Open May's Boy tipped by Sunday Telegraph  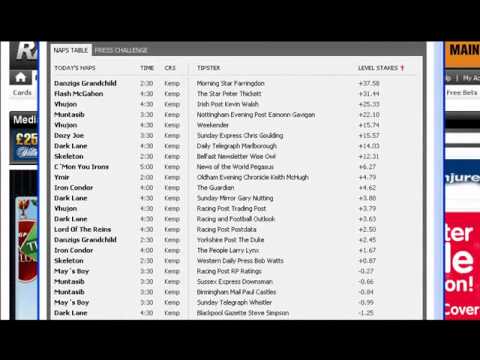point(72,302)
